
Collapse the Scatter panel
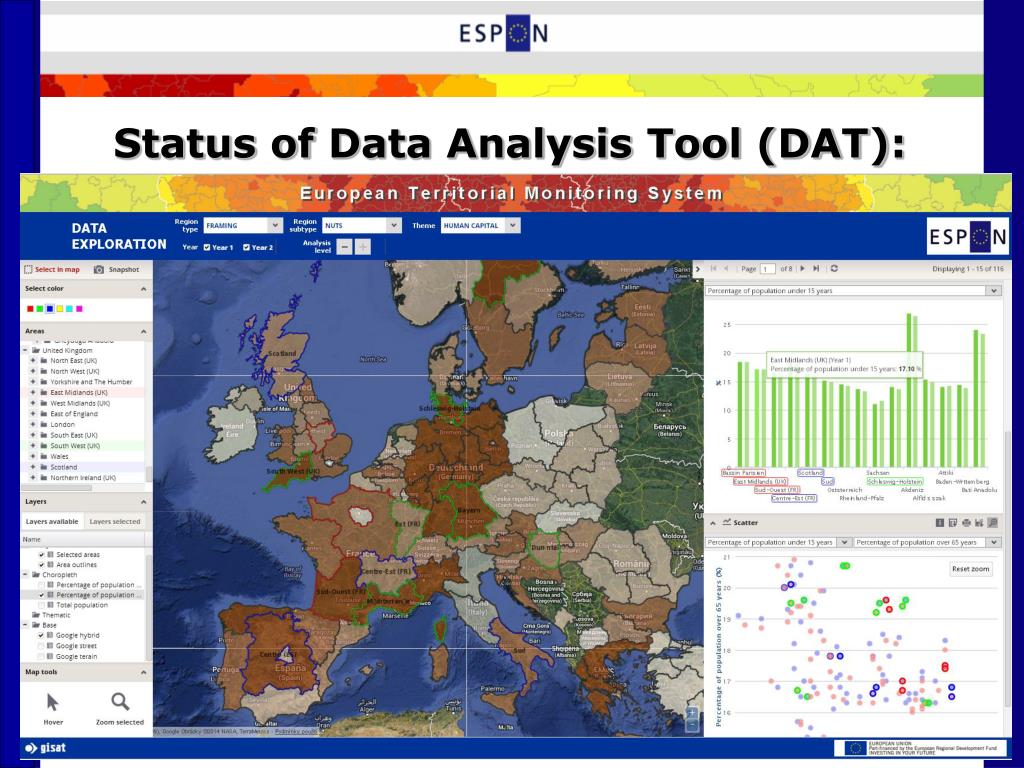pyautogui.click(x=712, y=522)
